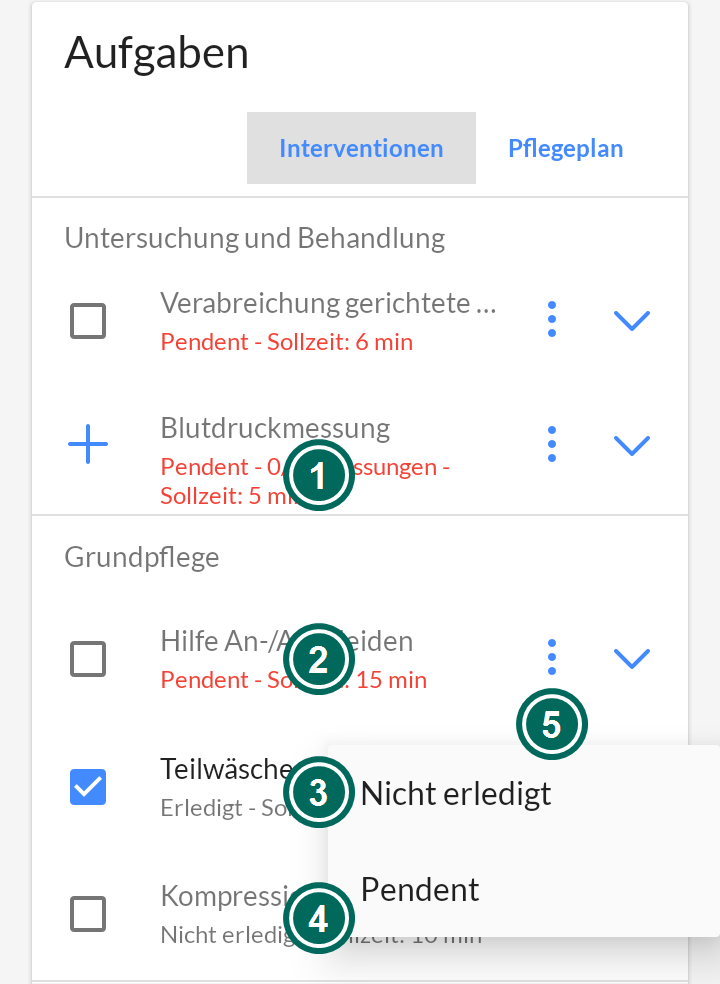720x984 pixels.
Task: Switch to the Interventionen tab
Action: point(362,148)
